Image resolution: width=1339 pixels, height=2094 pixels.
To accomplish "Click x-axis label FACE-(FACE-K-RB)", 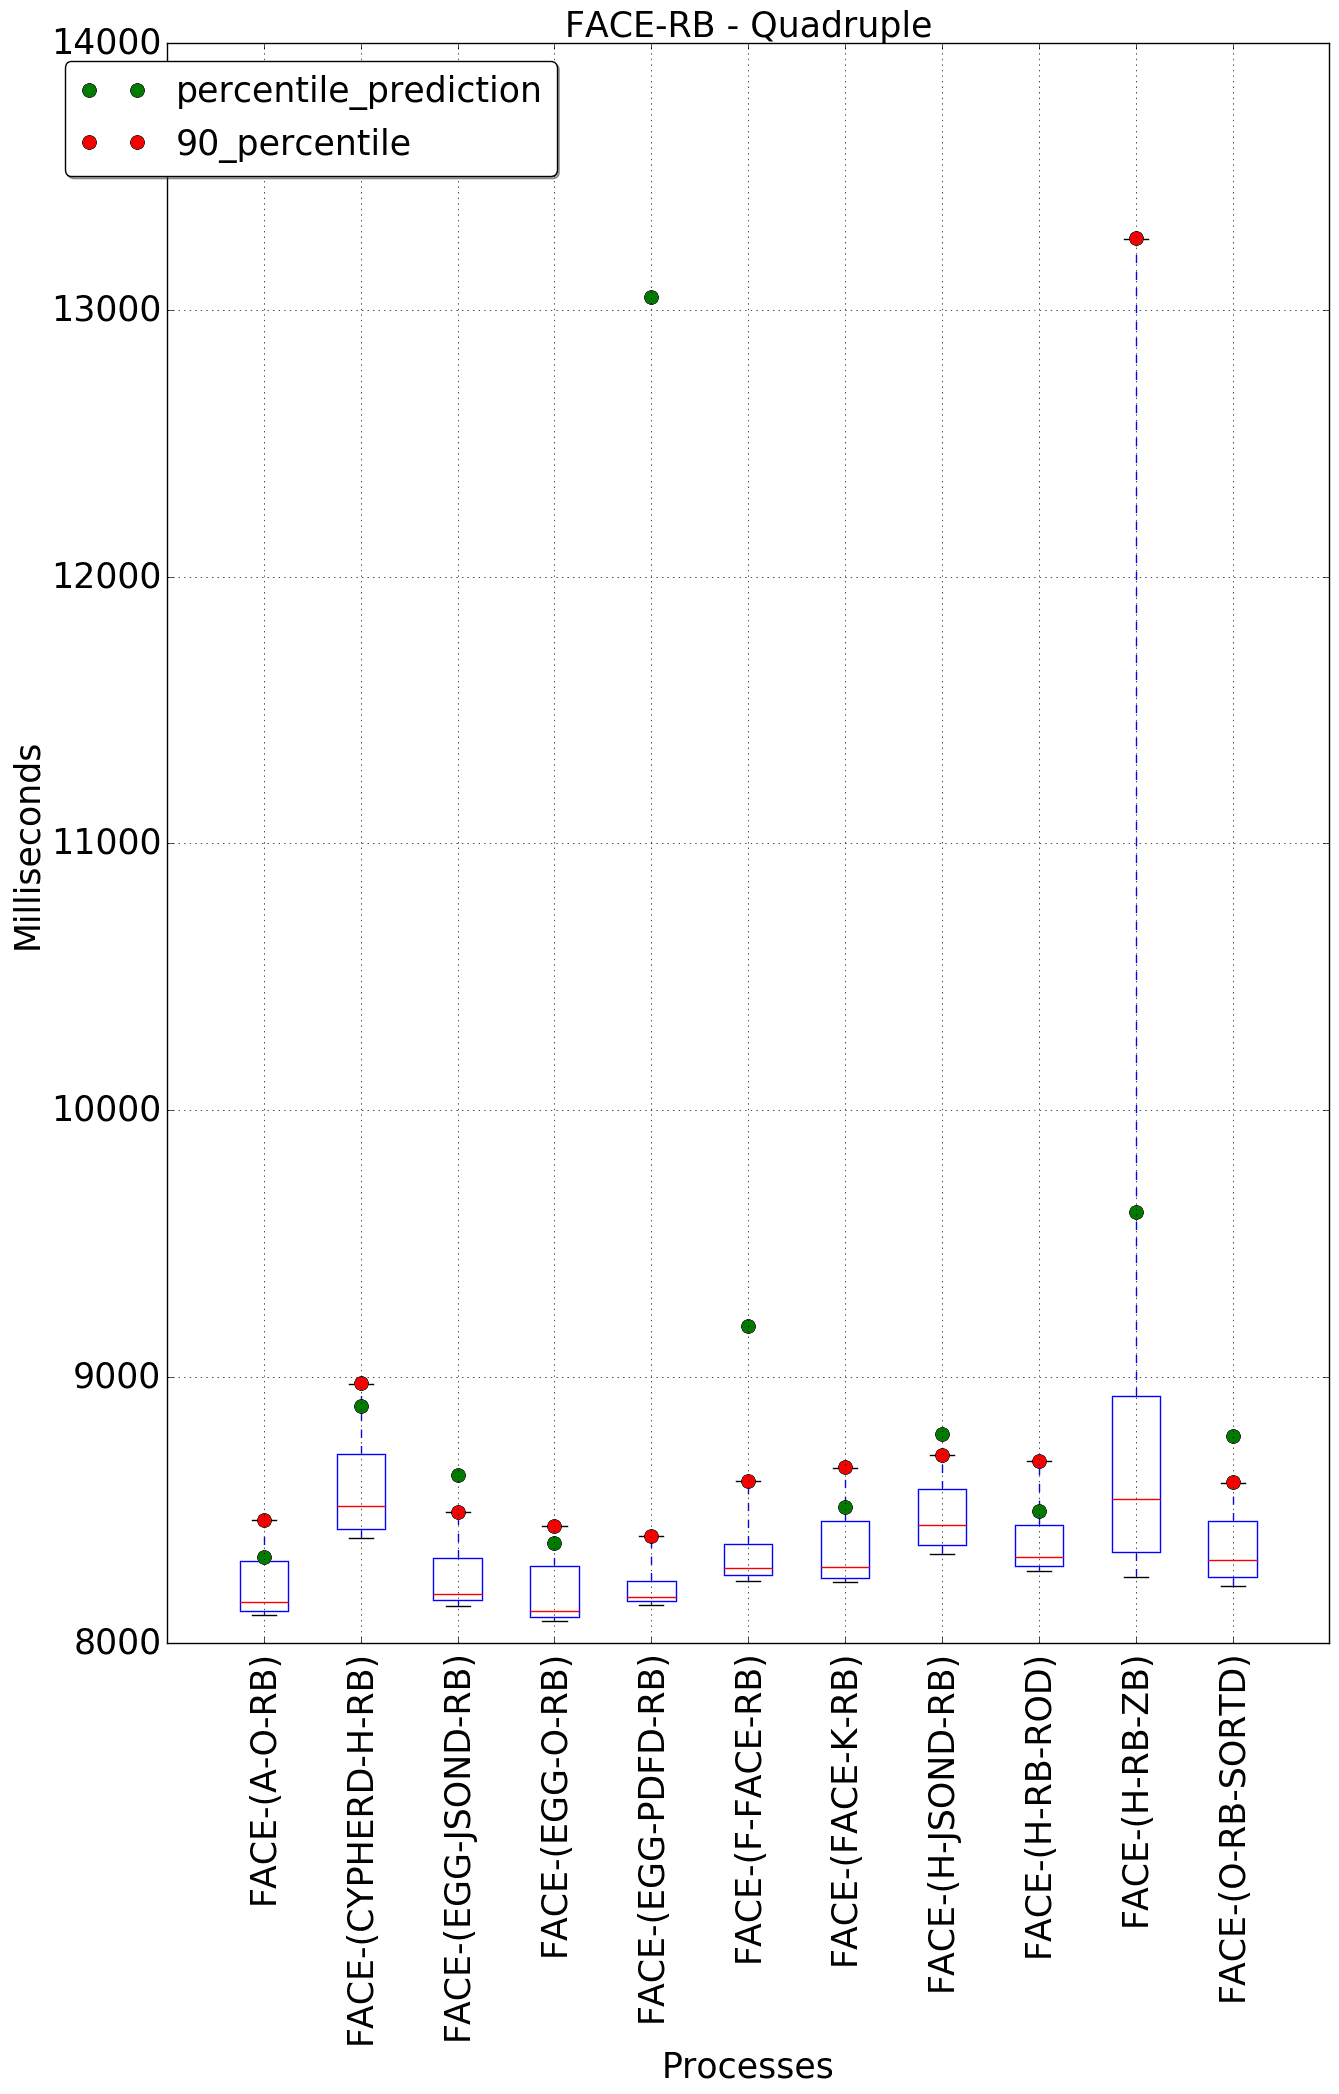I will (x=846, y=1813).
